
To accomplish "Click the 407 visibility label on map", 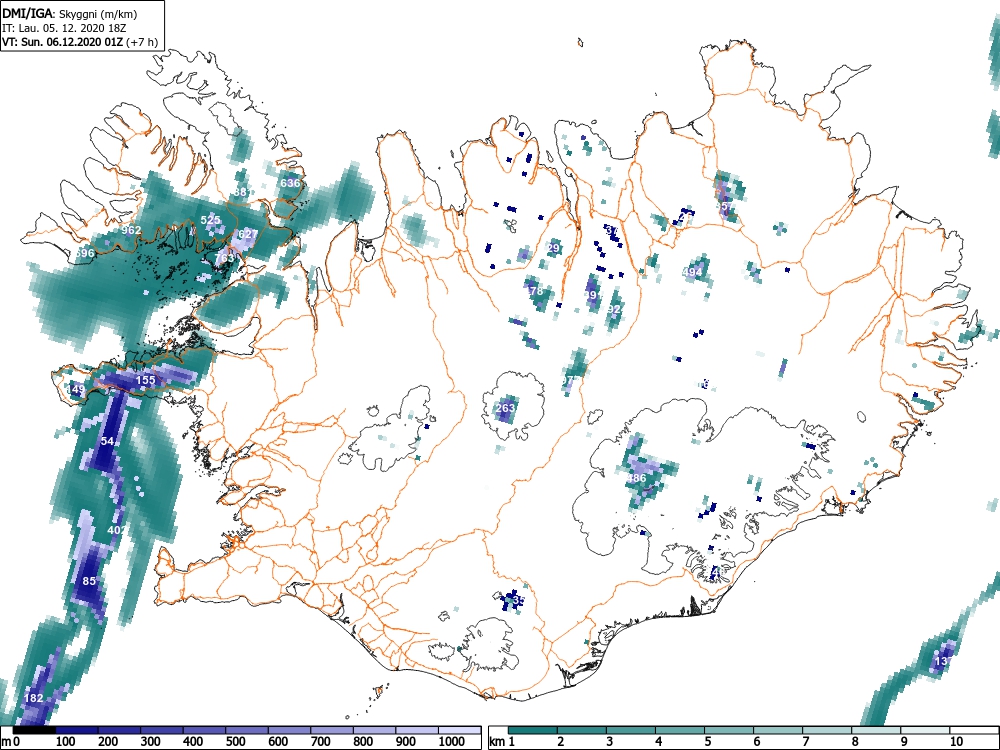I will click(117, 530).
